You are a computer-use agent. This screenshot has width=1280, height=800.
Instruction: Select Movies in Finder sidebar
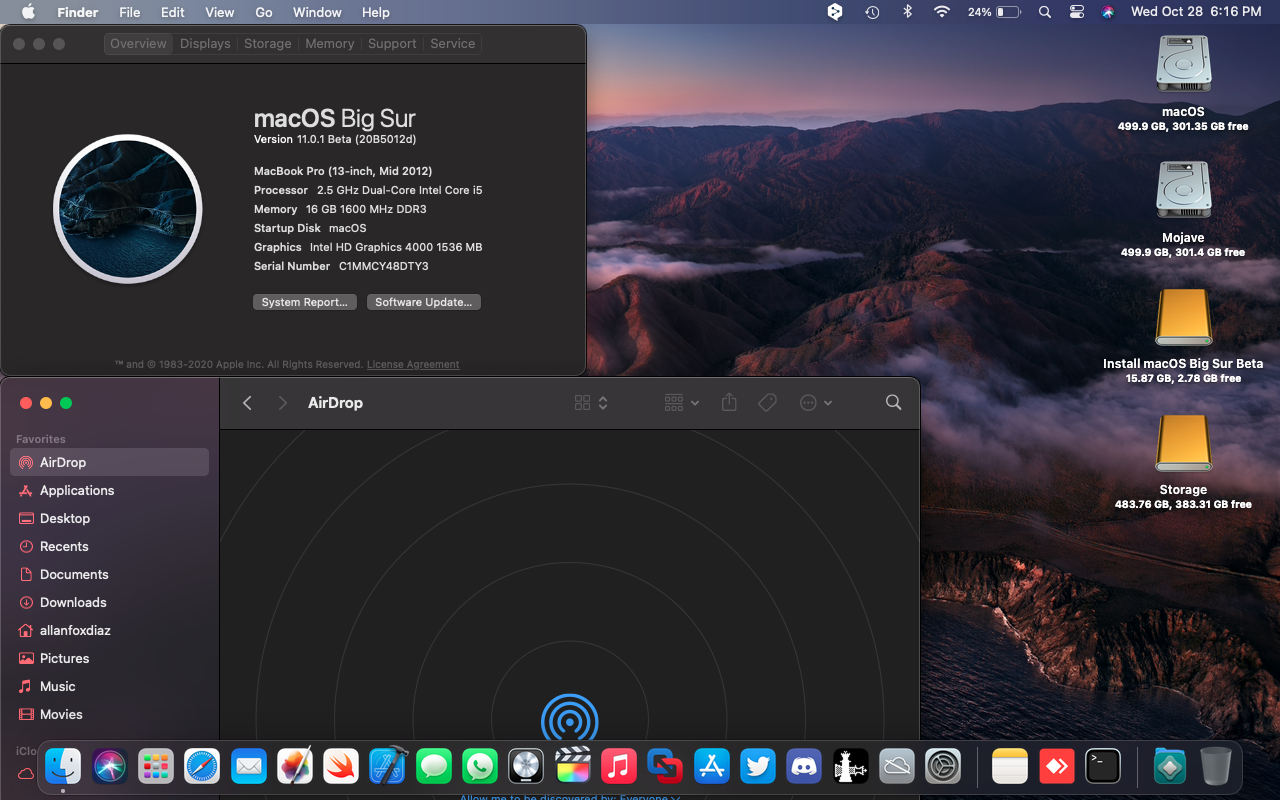[x=109, y=714]
